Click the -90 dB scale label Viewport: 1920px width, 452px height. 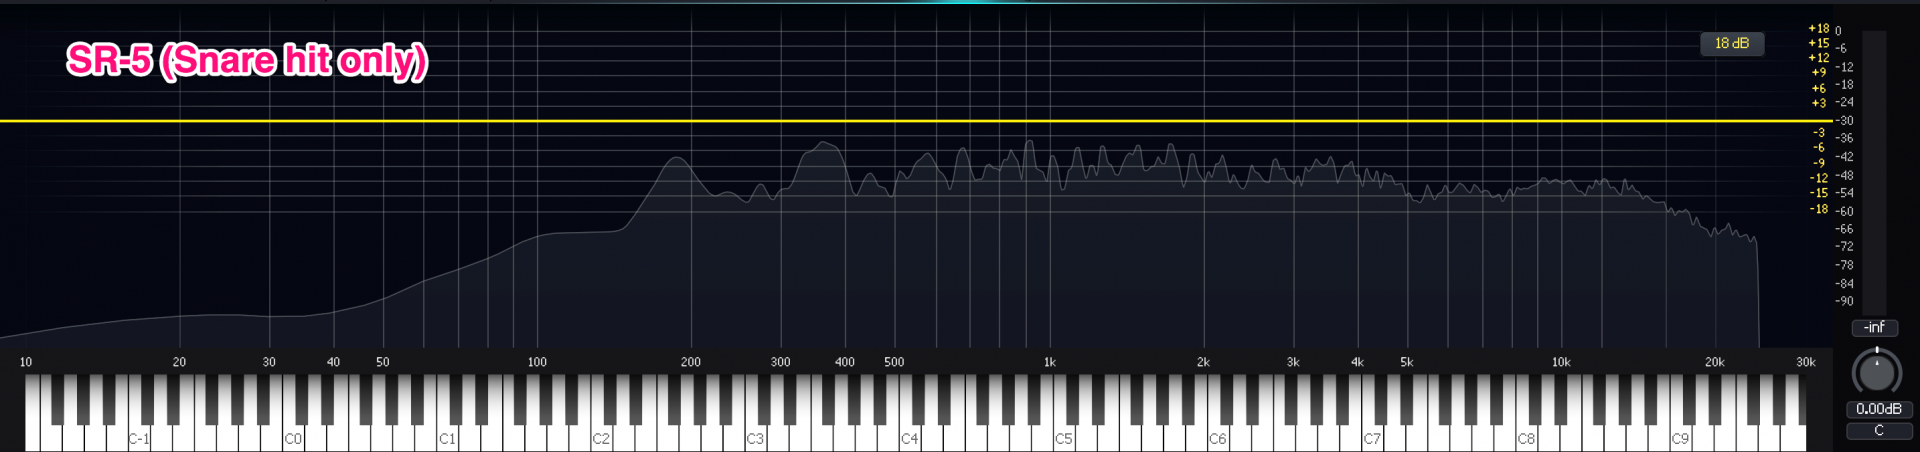[x=1844, y=301]
